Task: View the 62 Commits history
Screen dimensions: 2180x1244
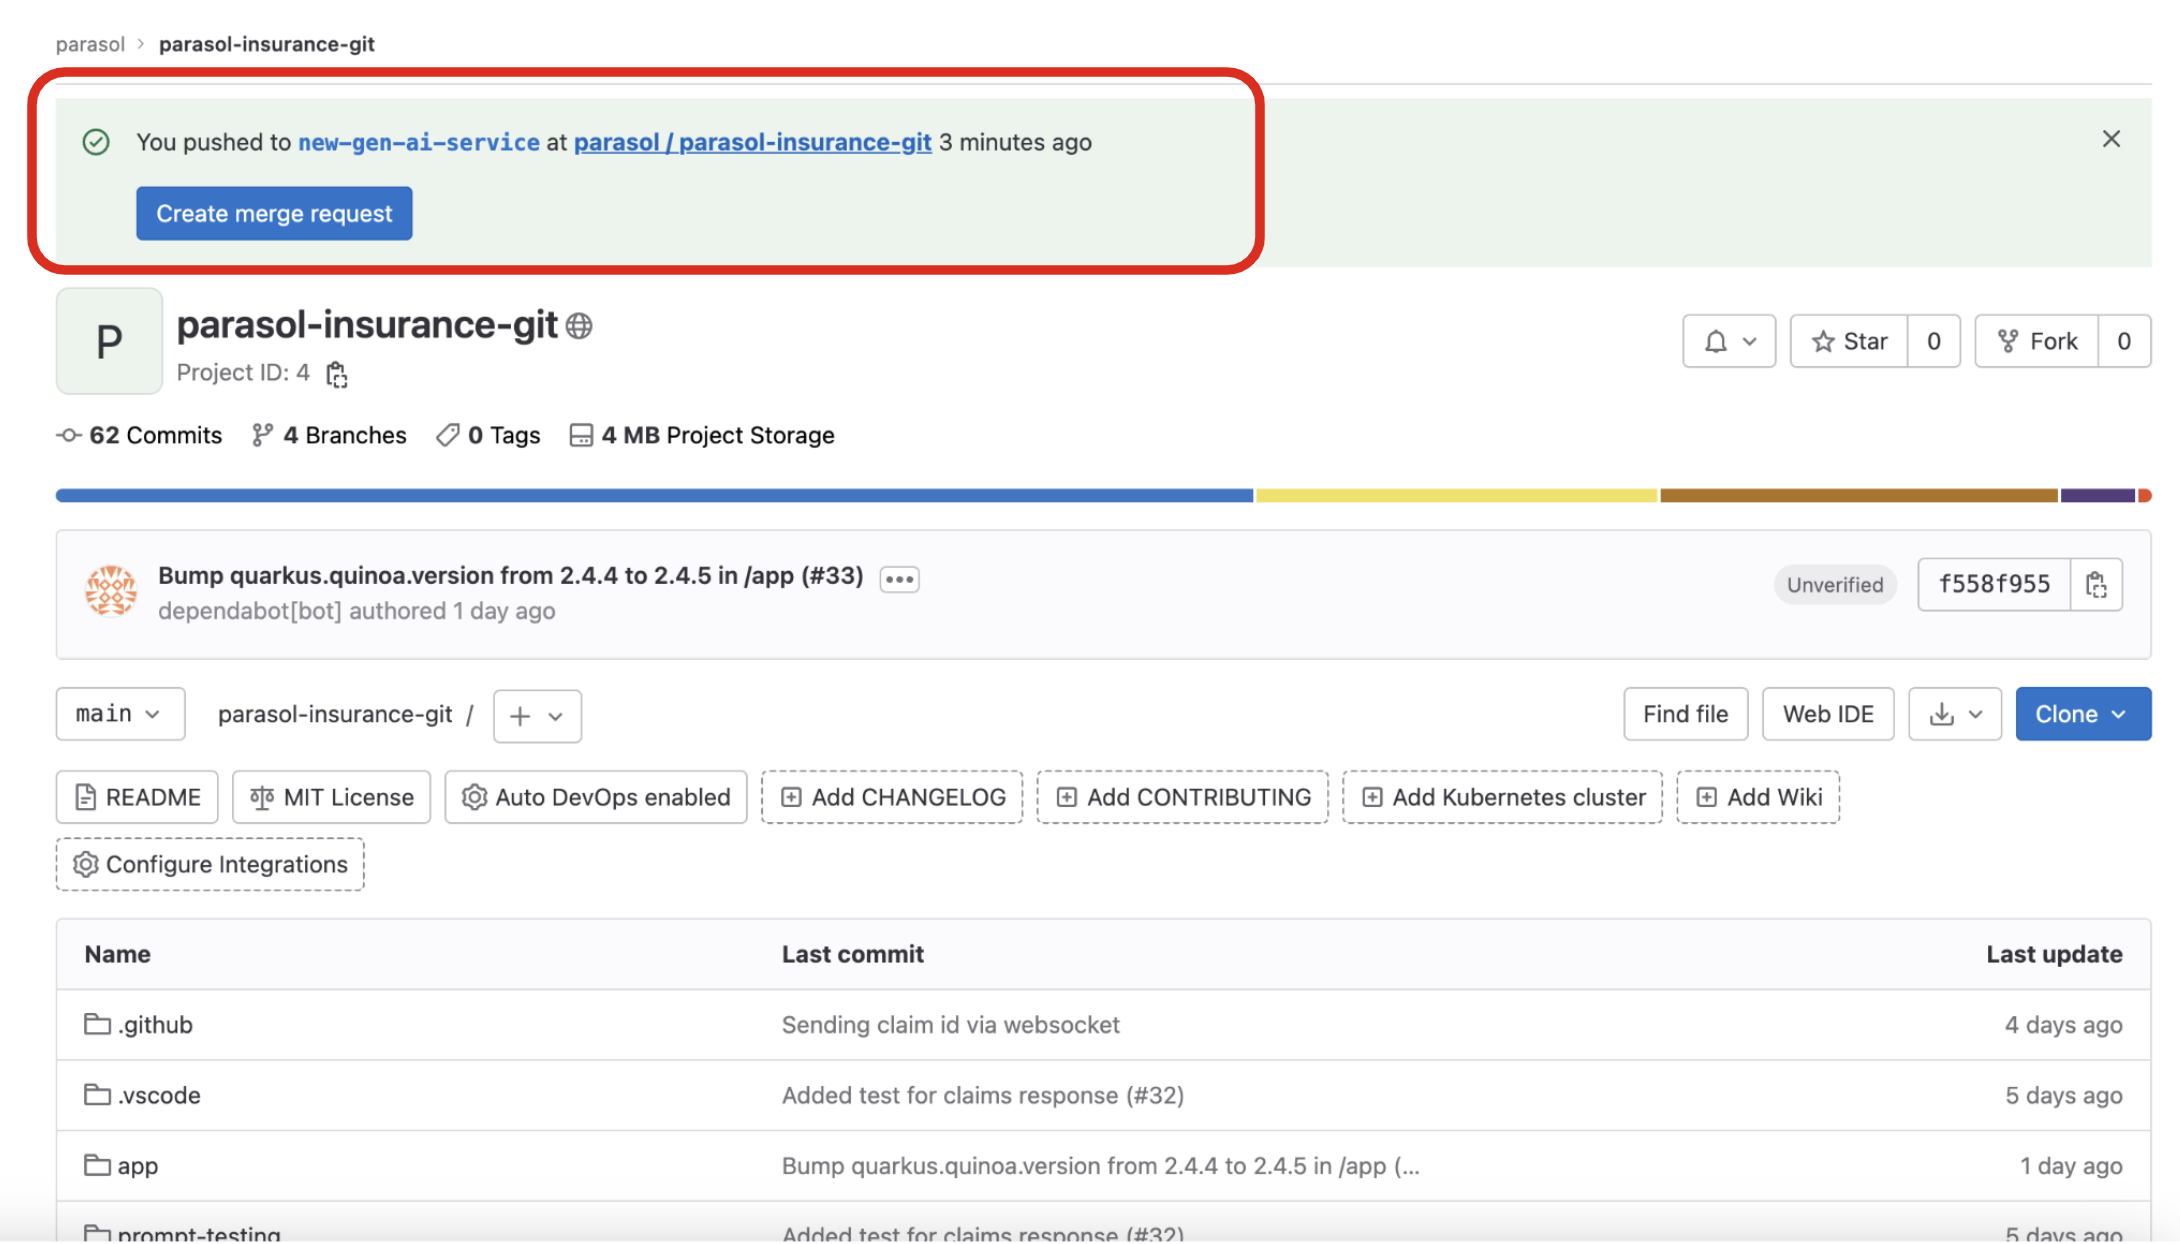Action: point(139,435)
